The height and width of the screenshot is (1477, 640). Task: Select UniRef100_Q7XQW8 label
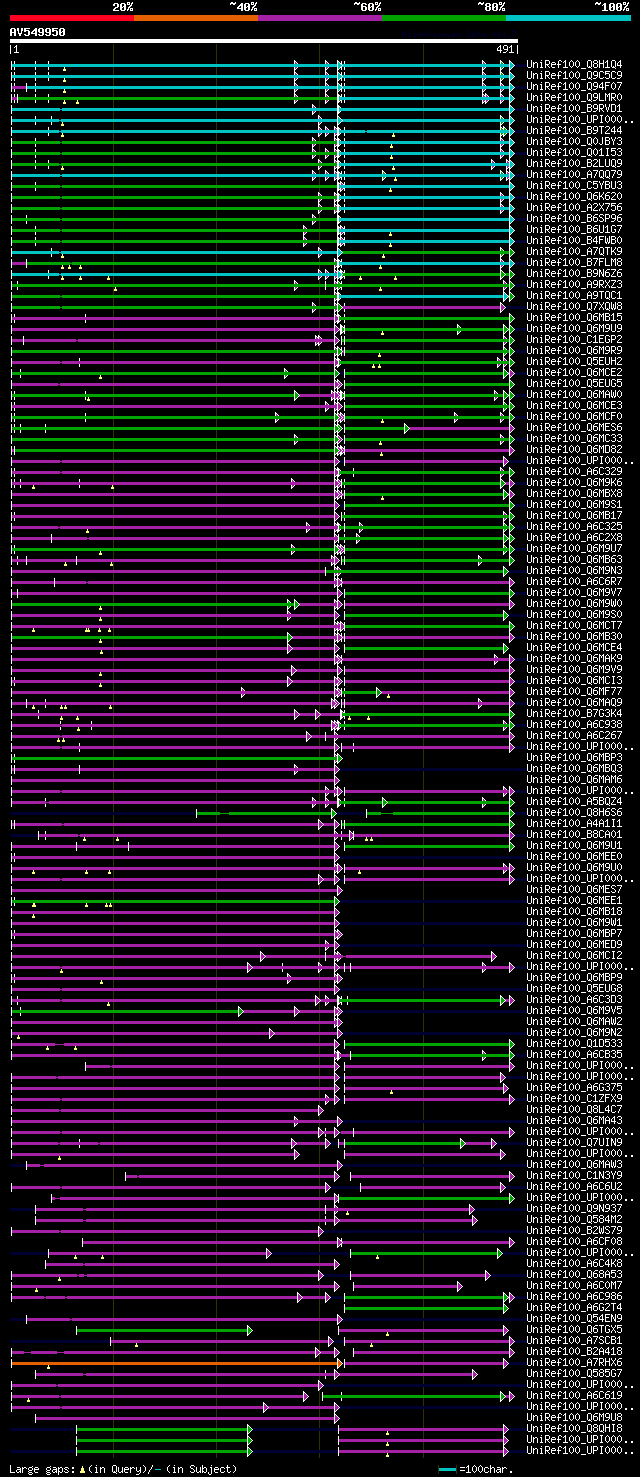574,306
